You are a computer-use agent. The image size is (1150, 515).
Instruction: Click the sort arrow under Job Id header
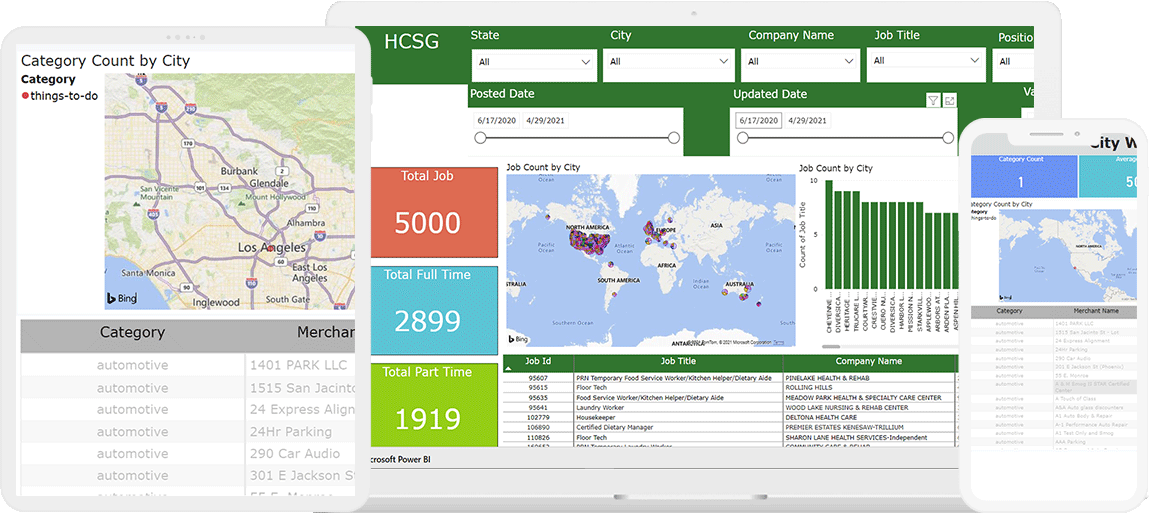tap(509, 369)
